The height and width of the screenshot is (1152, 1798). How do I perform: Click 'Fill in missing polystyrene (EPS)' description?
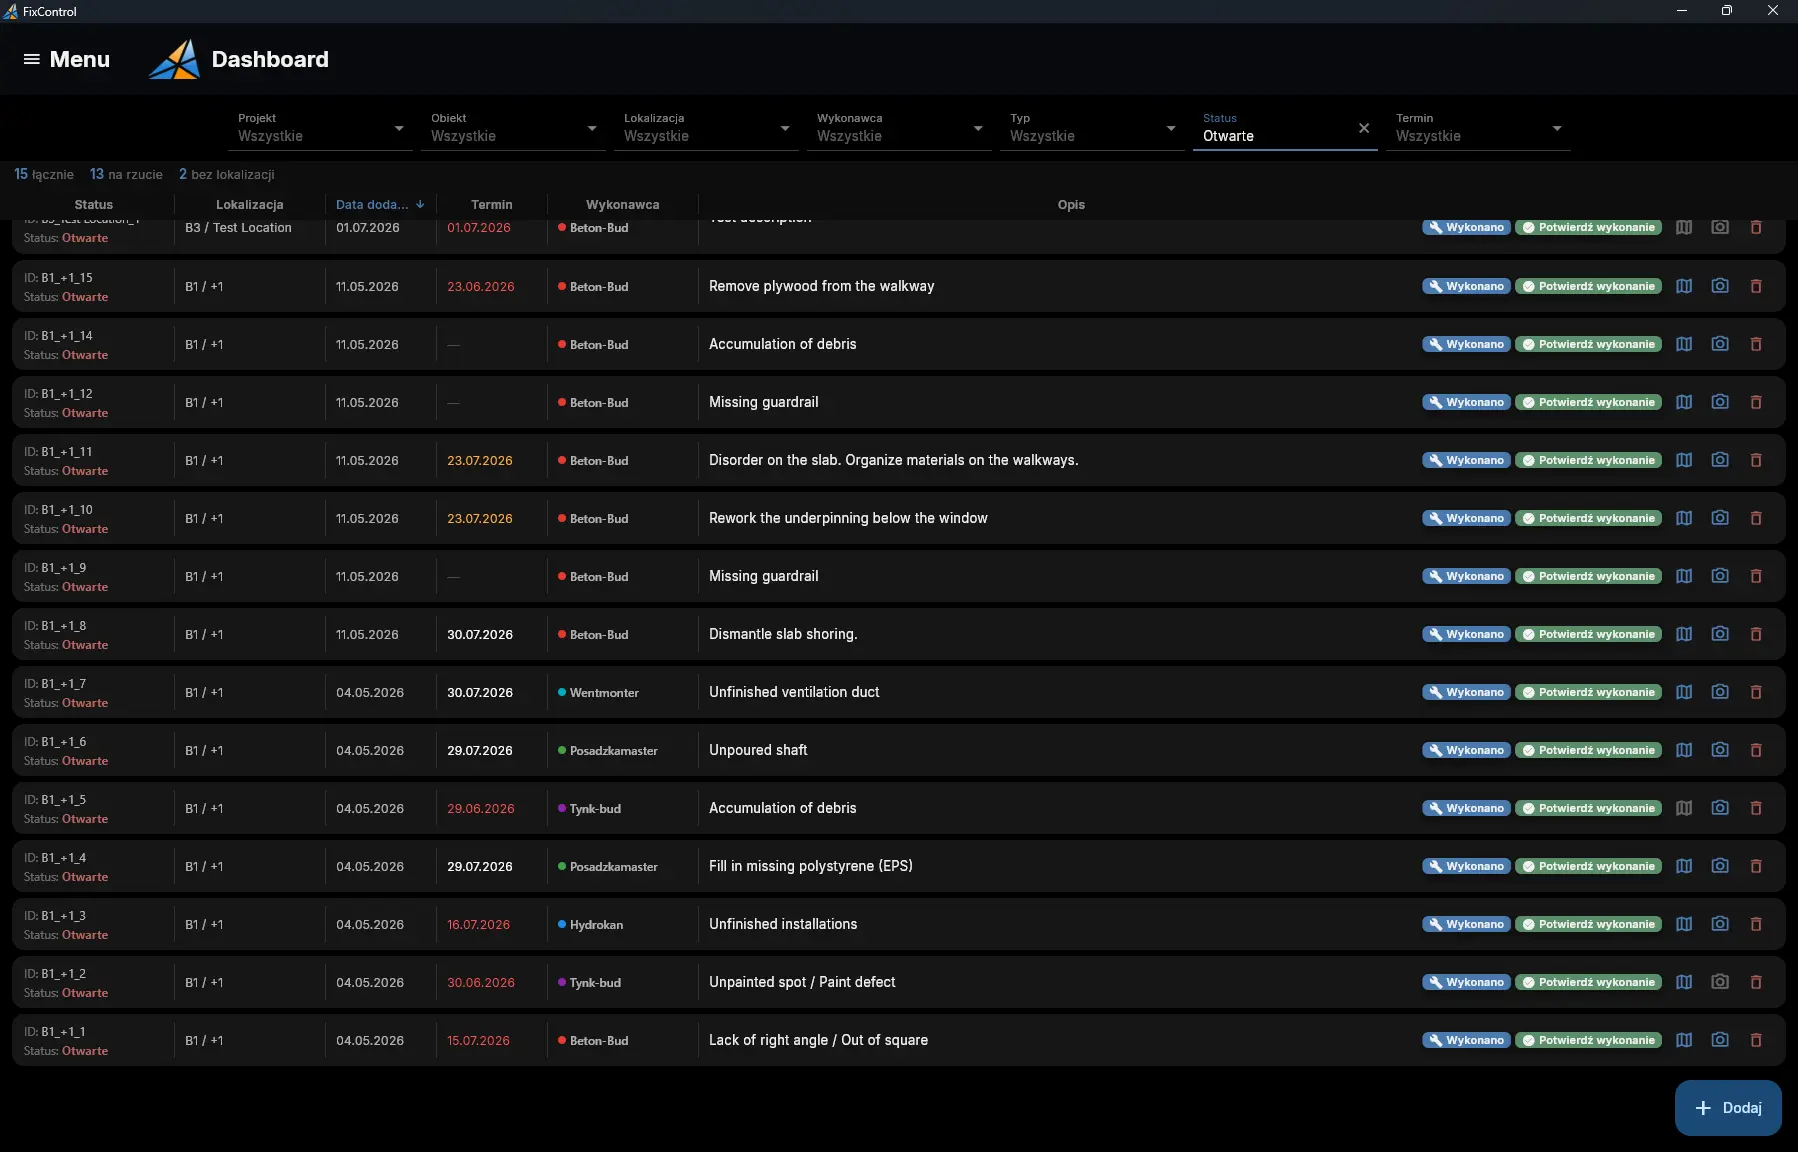tap(811, 866)
